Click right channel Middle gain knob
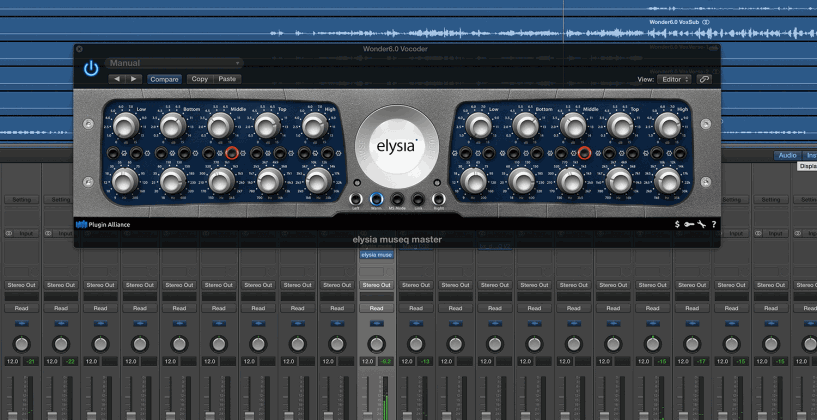Screen dimensions: 817x420 573,126
